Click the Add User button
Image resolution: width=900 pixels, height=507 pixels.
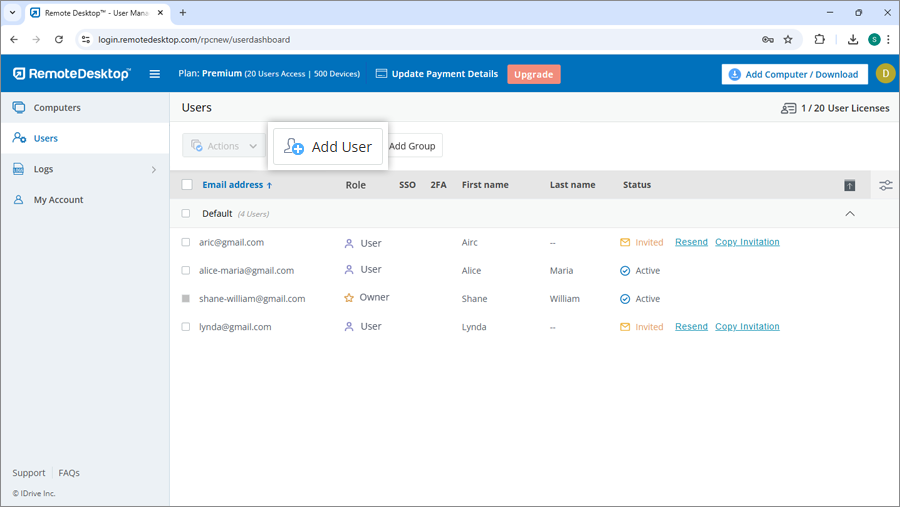pyautogui.click(x=328, y=147)
